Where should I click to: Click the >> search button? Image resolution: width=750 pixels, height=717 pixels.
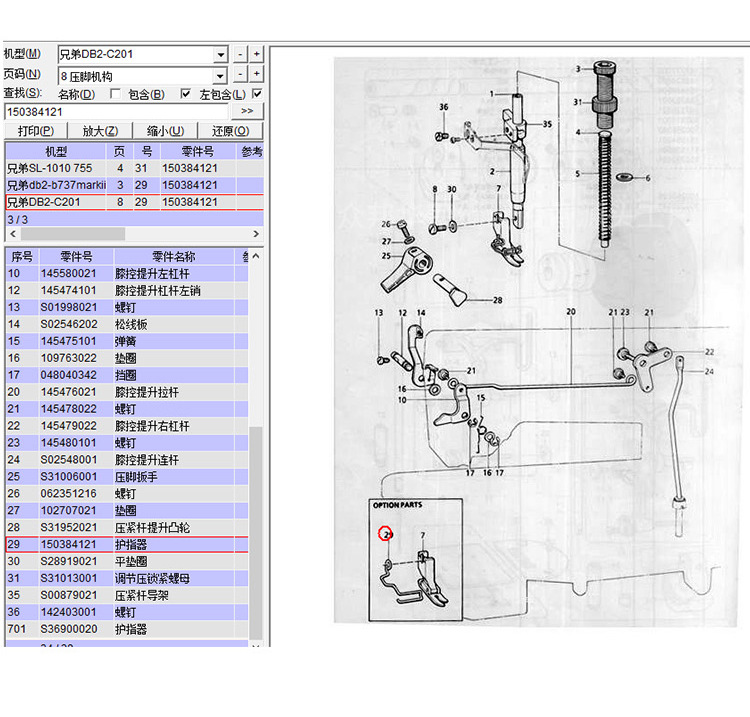[x=247, y=111]
